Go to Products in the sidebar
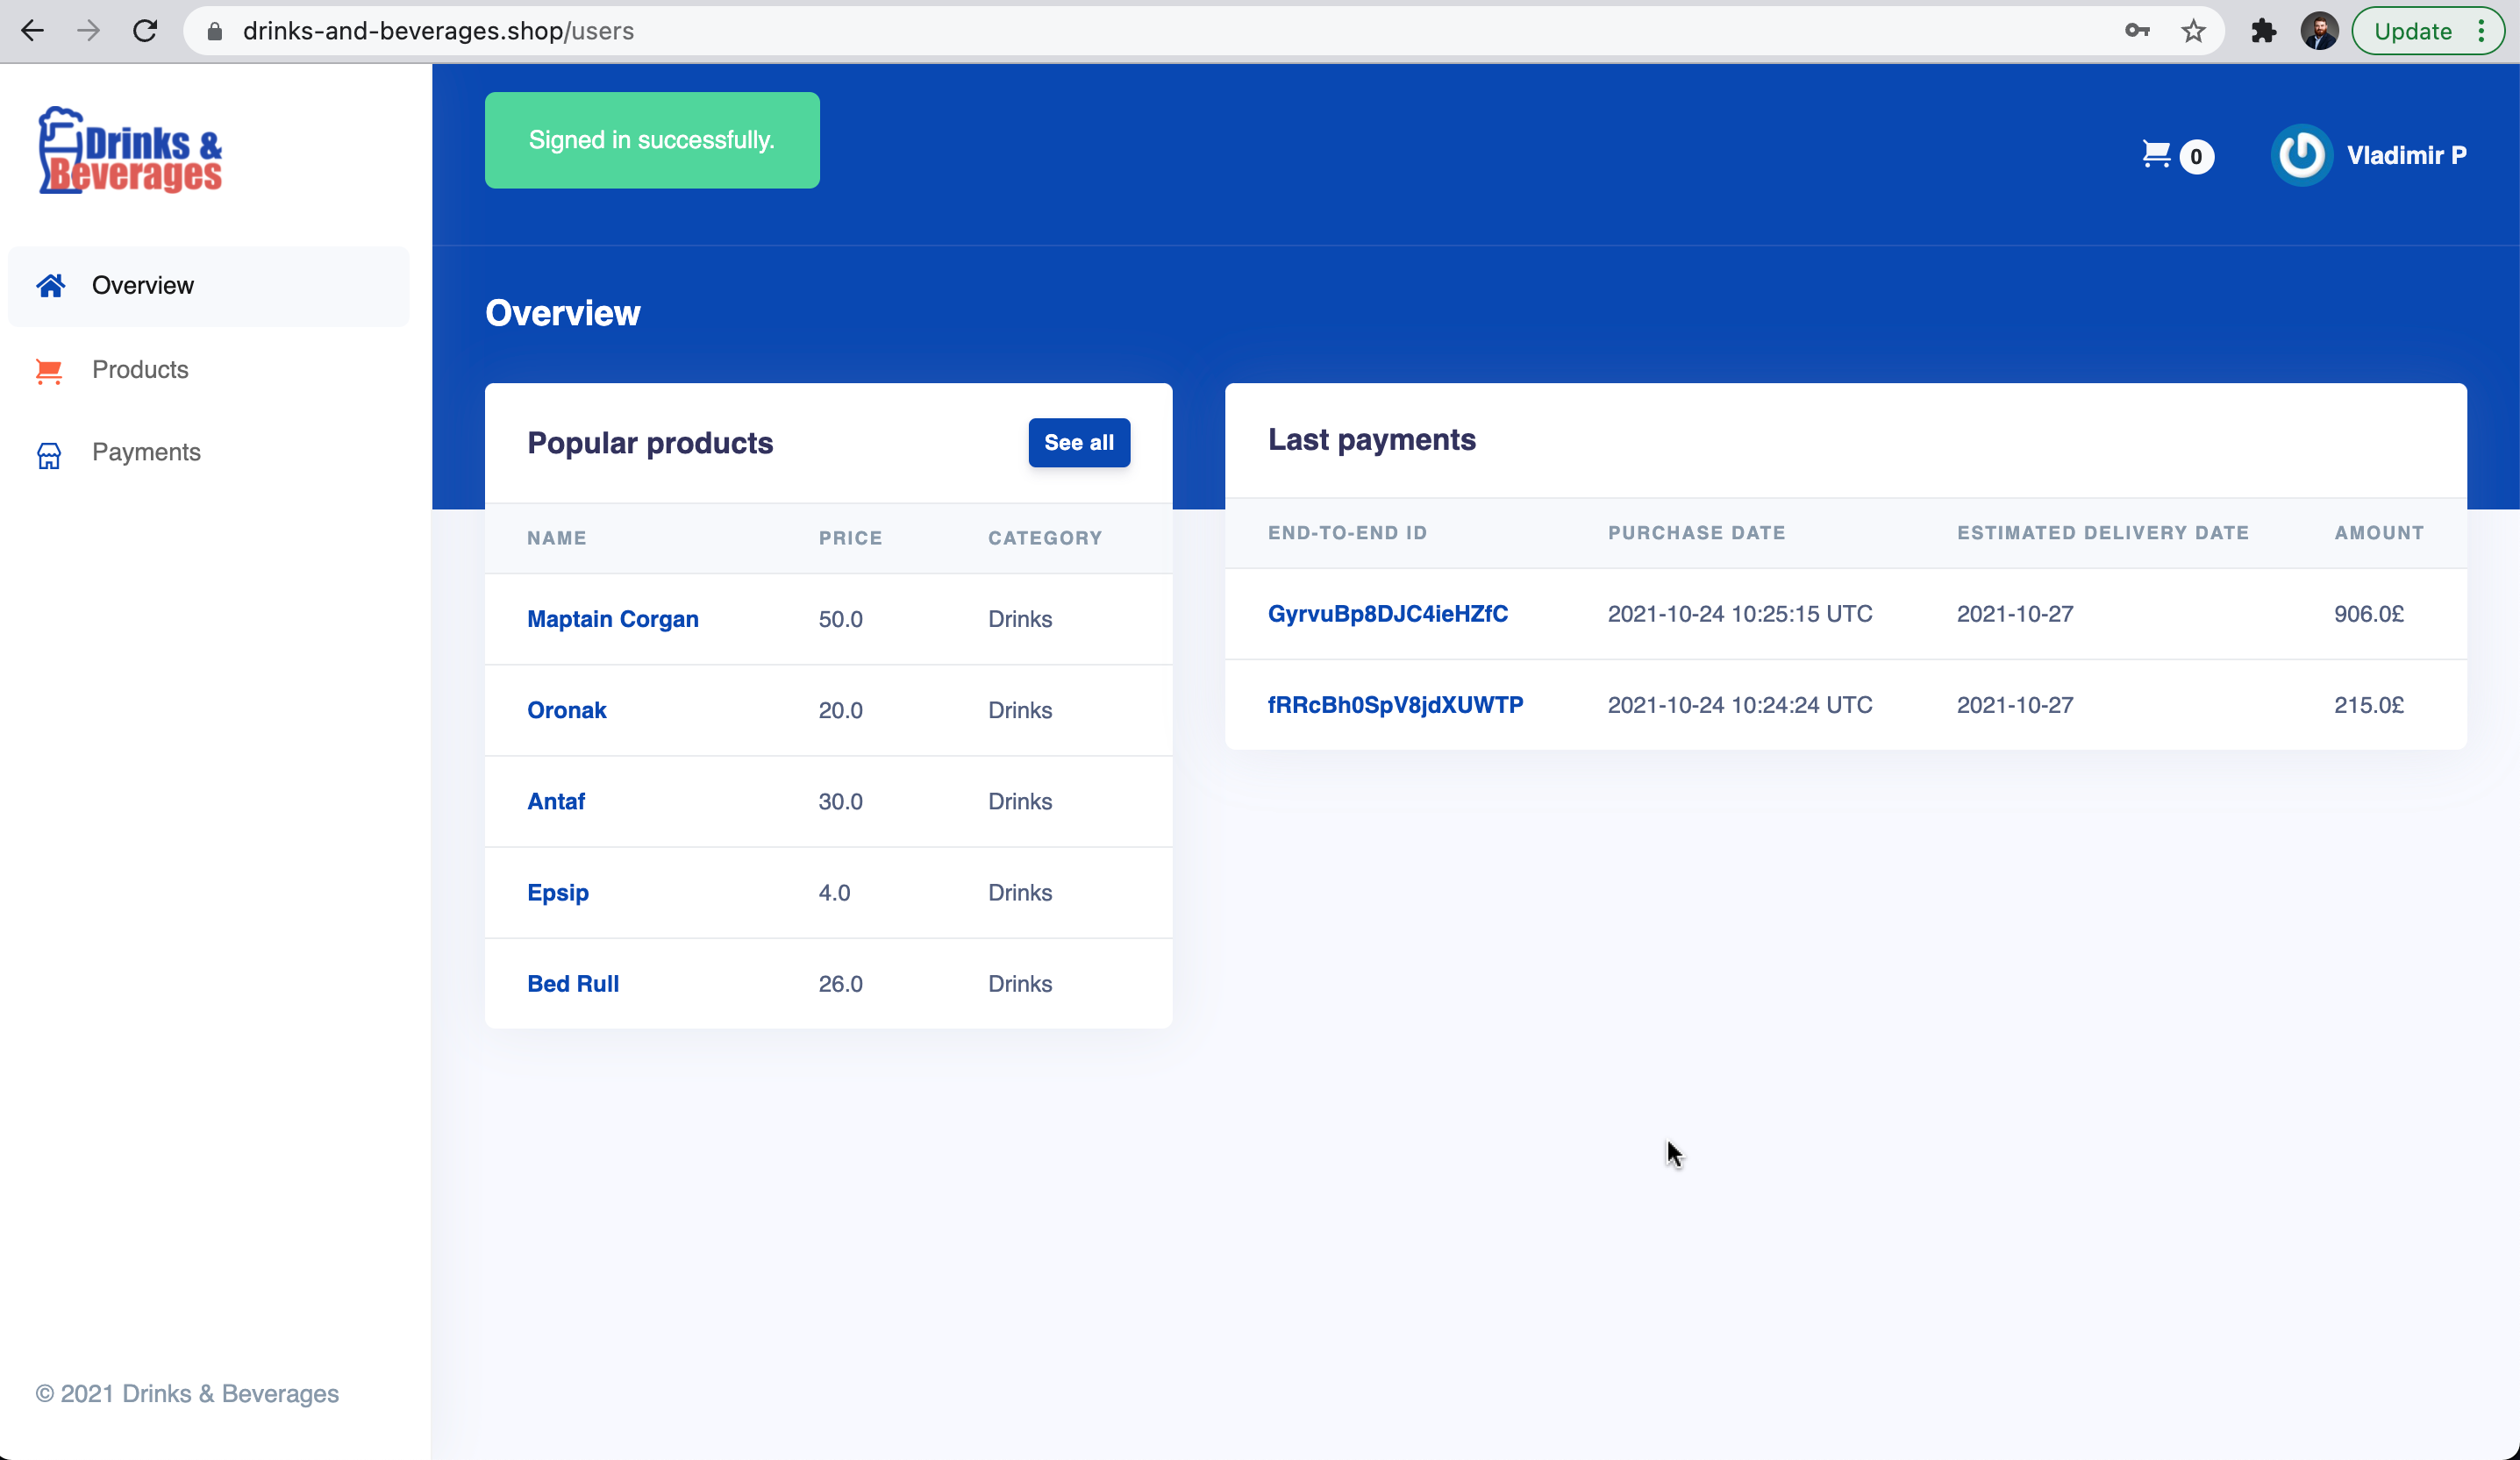Screen dimensions: 2520x1460 point(140,369)
